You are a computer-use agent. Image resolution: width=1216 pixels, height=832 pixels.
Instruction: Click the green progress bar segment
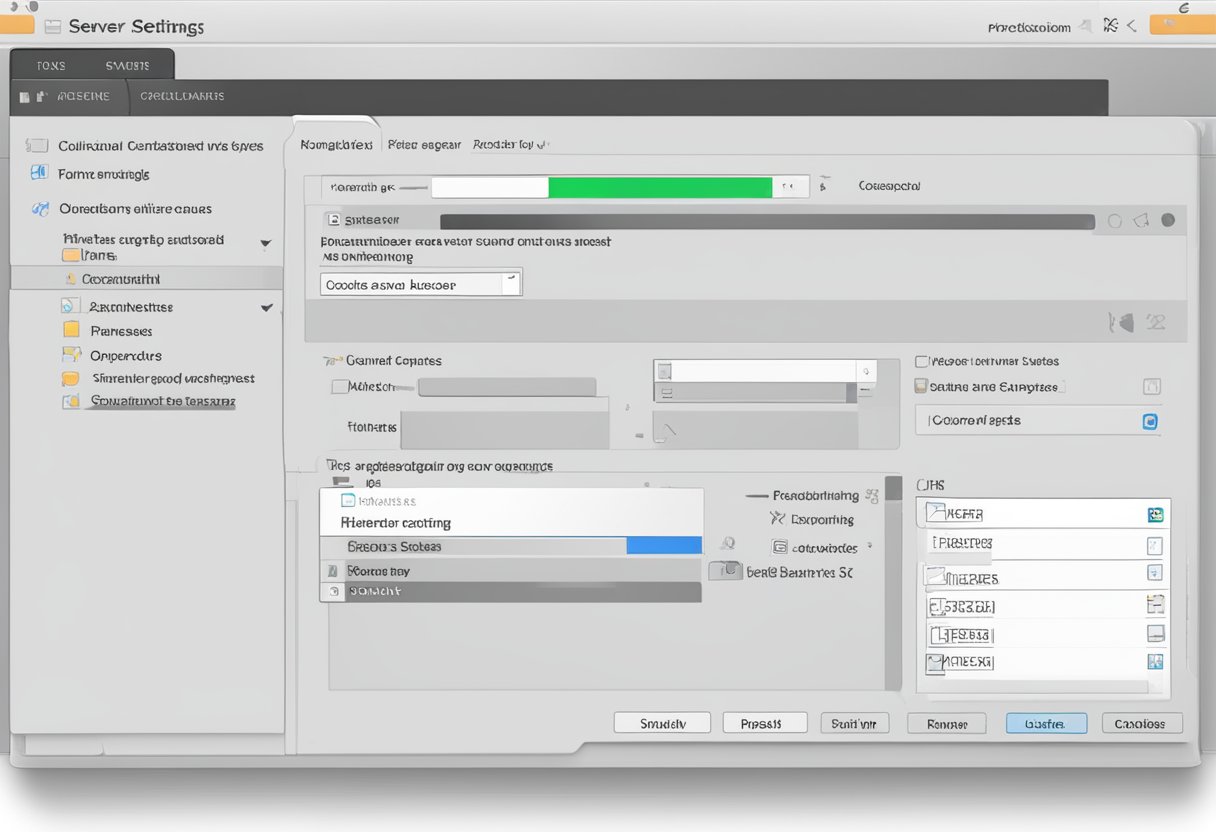[660, 187]
